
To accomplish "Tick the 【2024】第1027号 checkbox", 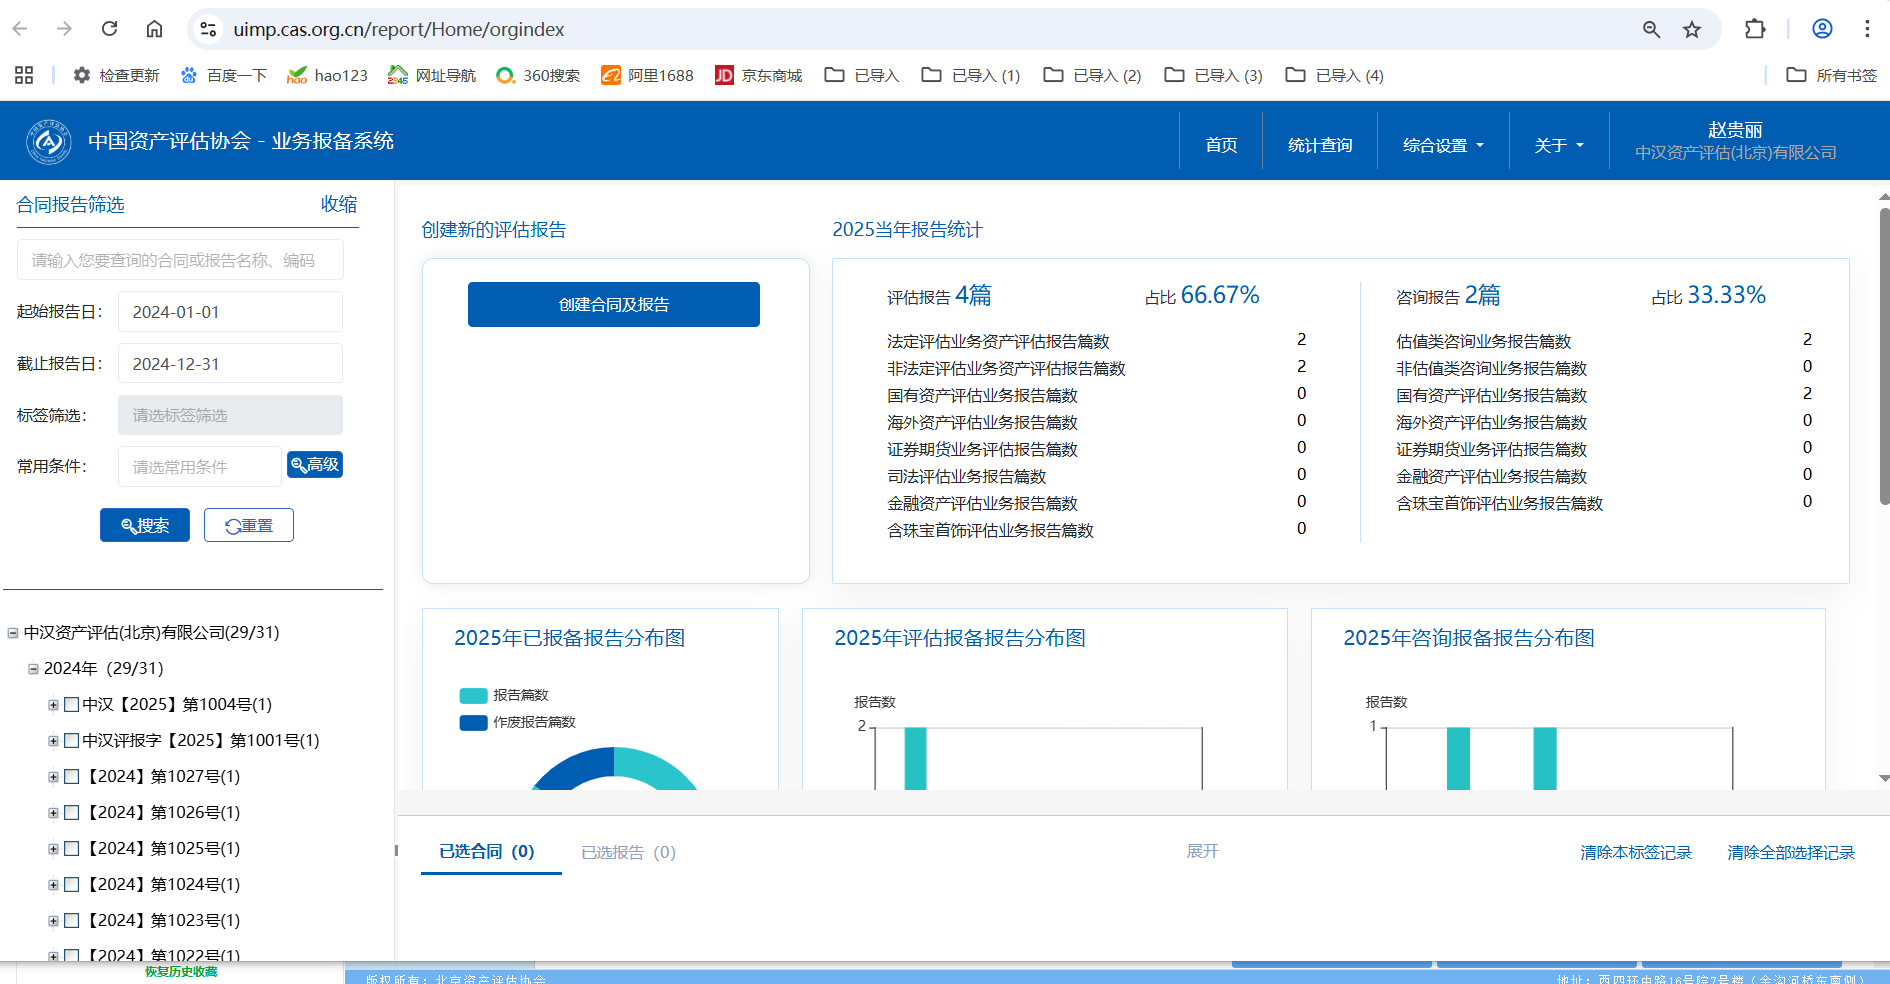I will [x=71, y=777].
